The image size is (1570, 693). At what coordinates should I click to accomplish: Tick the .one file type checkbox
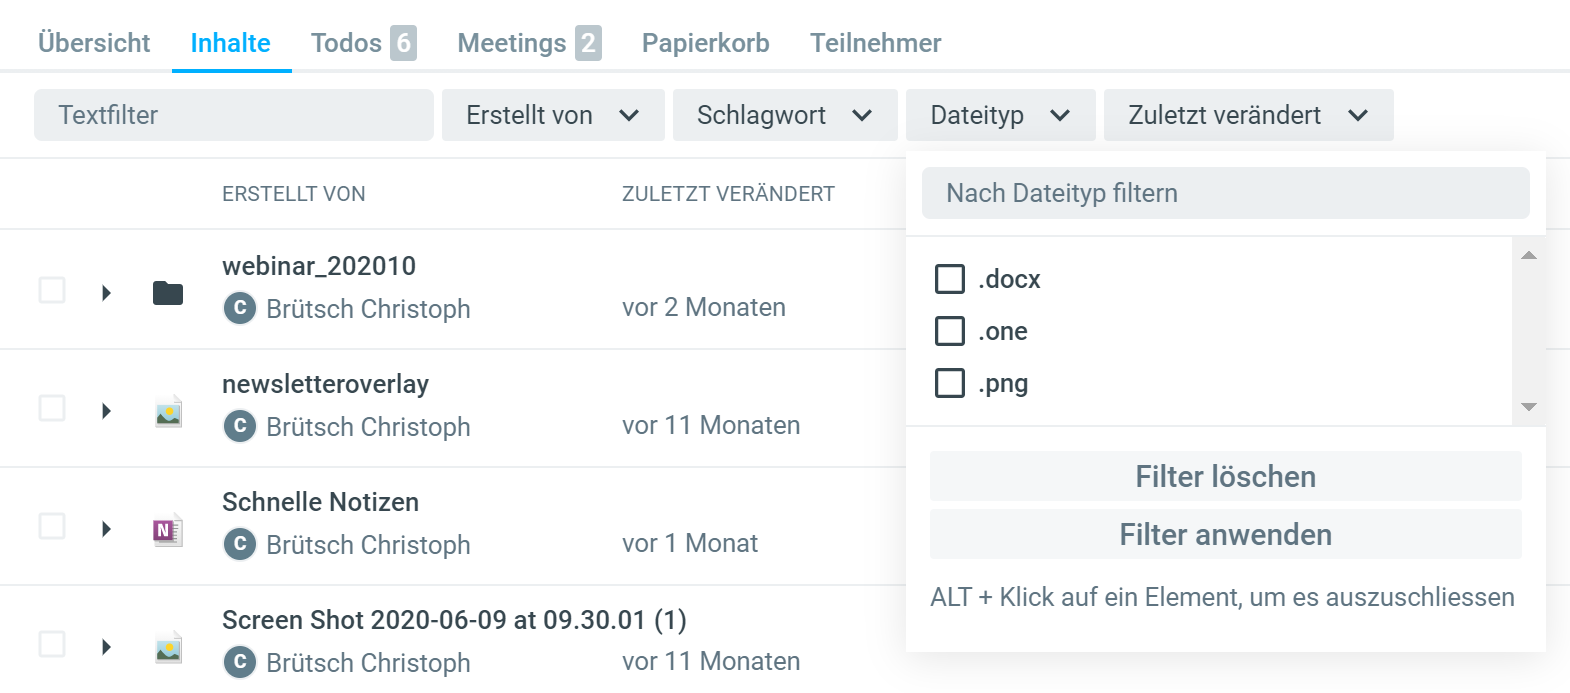950,331
